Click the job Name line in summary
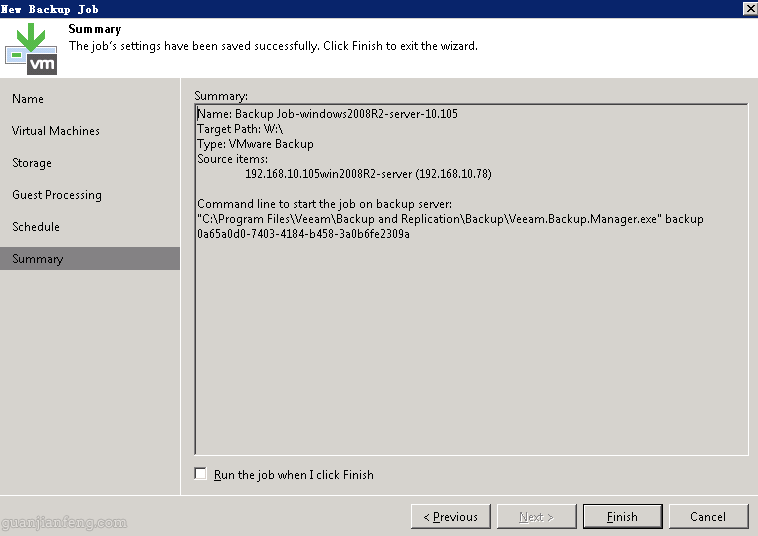The width and height of the screenshot is (758, 536). tap(327, 114)
